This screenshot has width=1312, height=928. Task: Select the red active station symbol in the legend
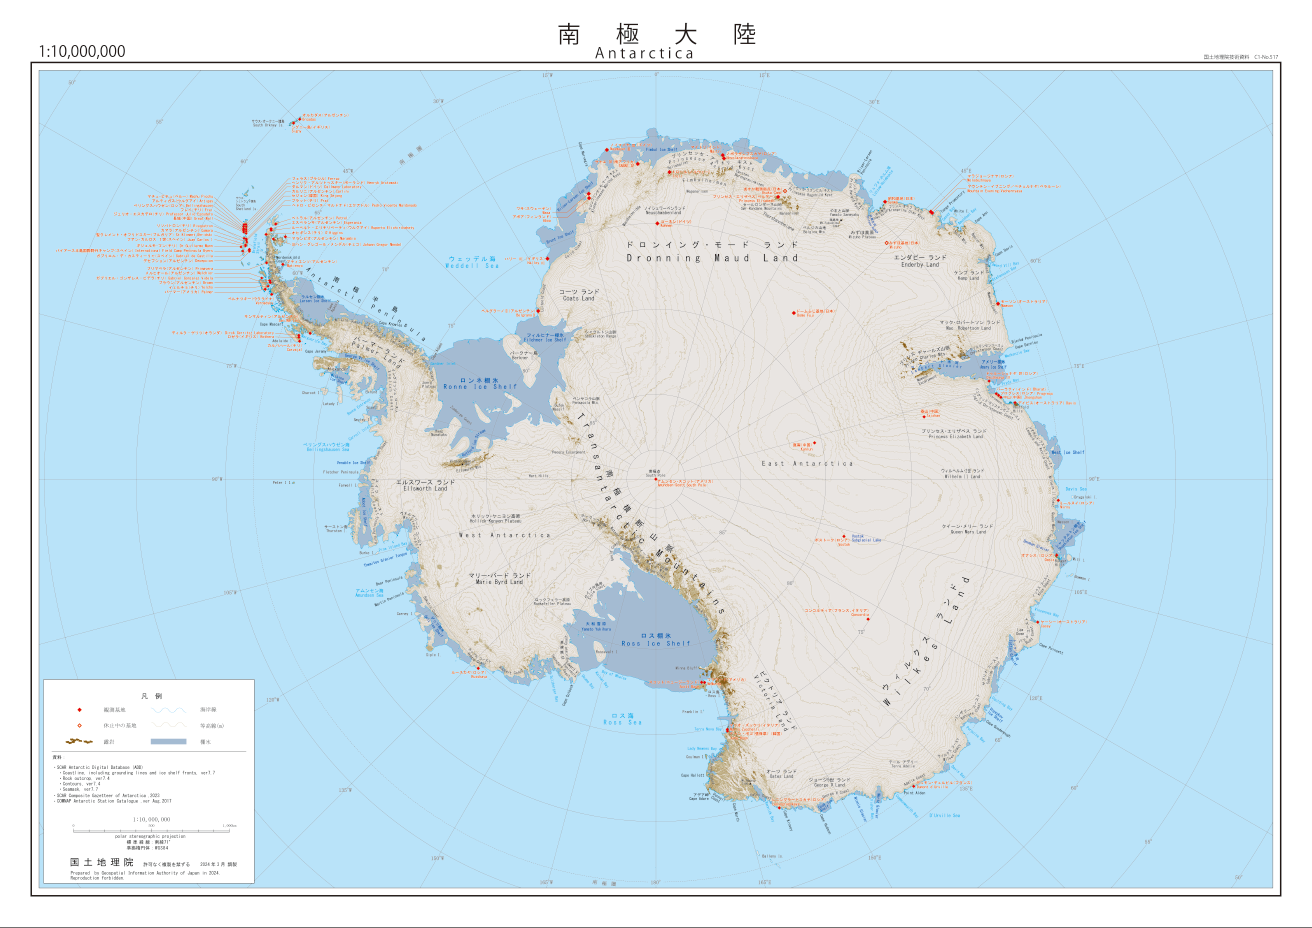78,709
